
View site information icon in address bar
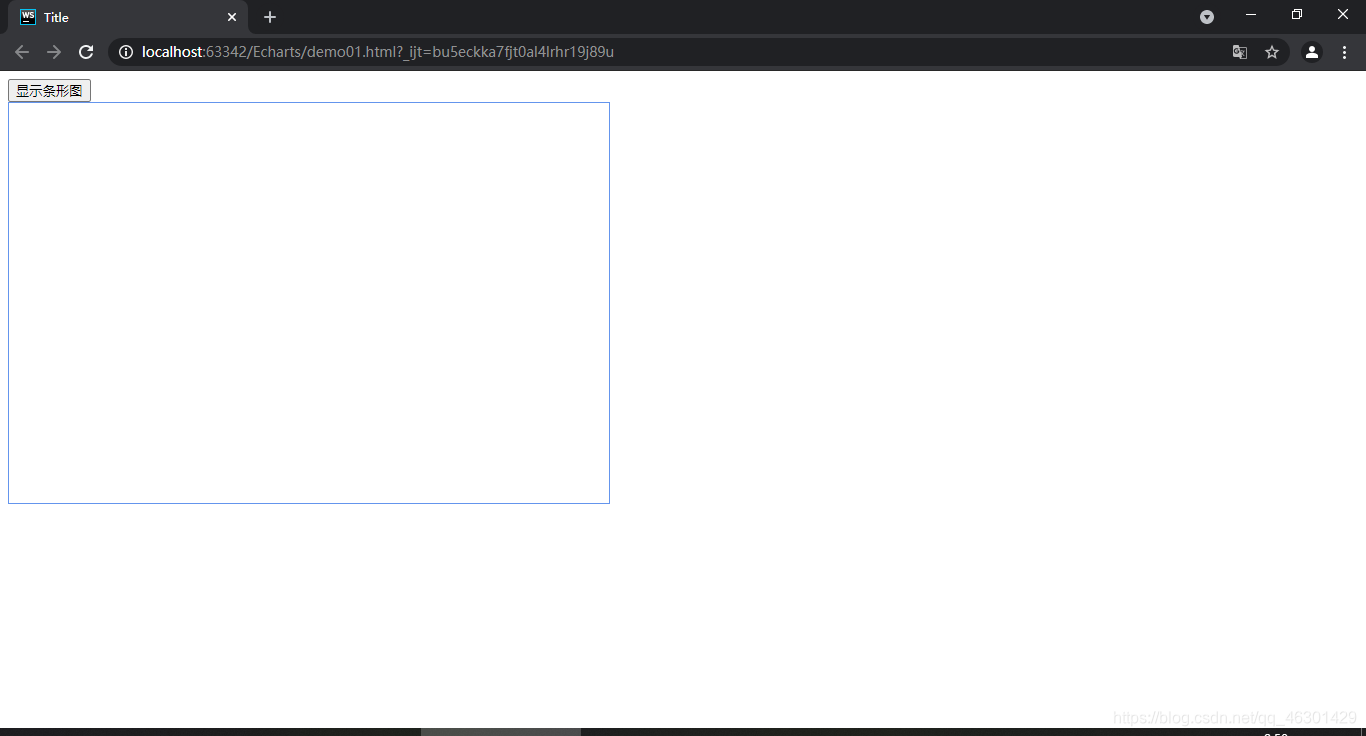coord(126,52)
